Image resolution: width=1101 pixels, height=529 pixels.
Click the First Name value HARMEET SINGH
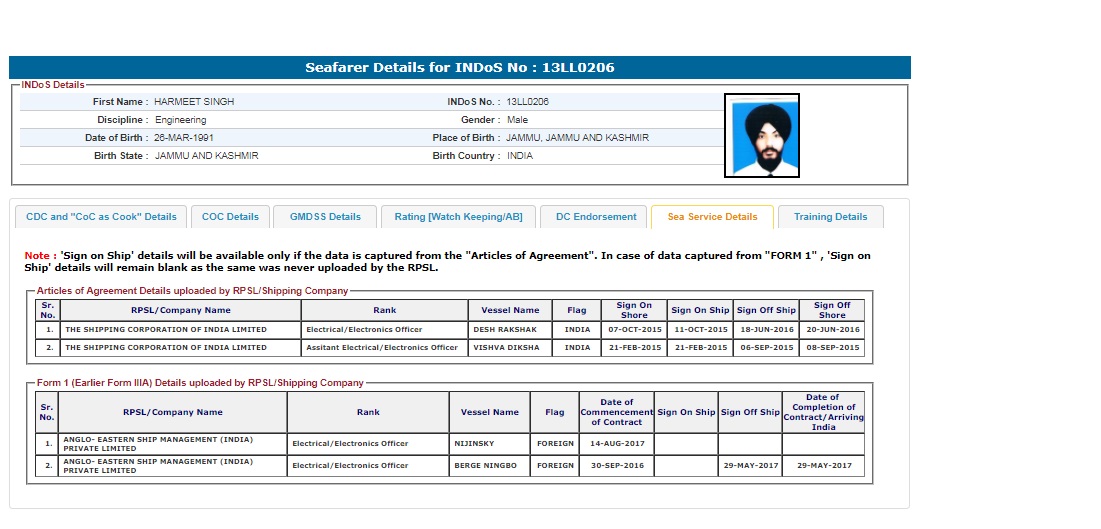[194, 102]
